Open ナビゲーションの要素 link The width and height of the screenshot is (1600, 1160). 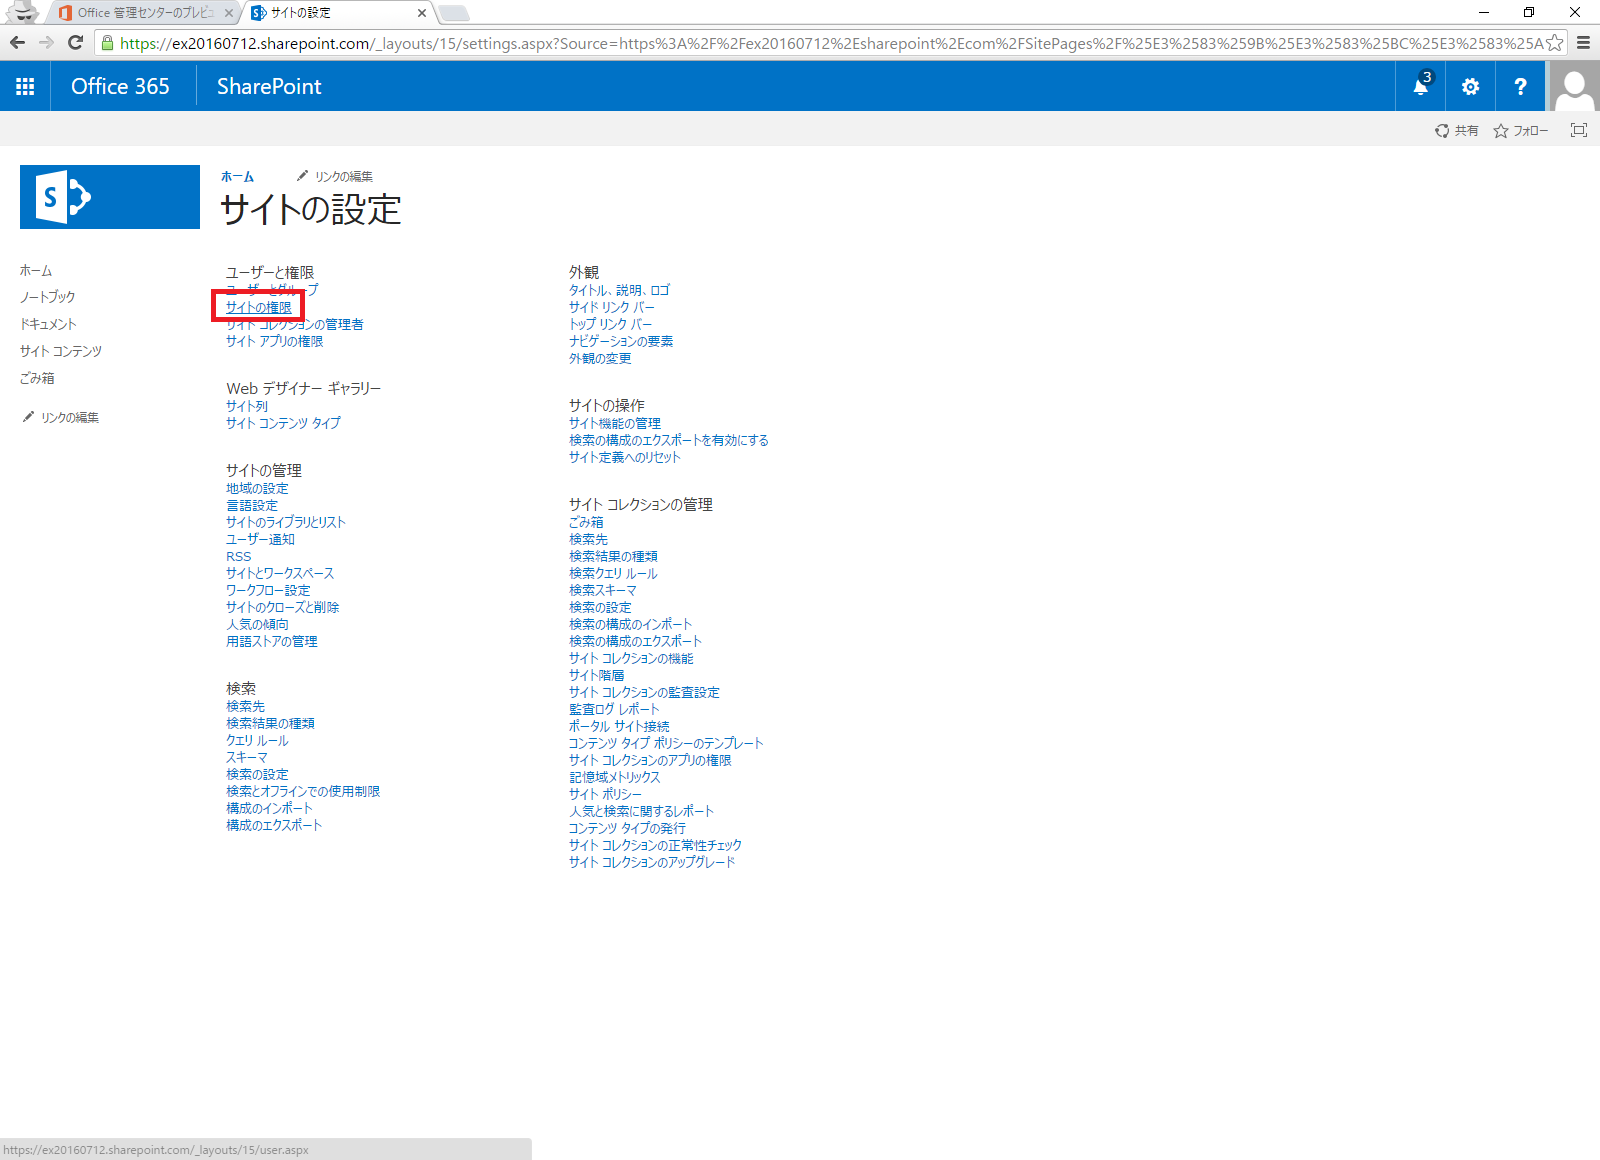click(621, 341)
